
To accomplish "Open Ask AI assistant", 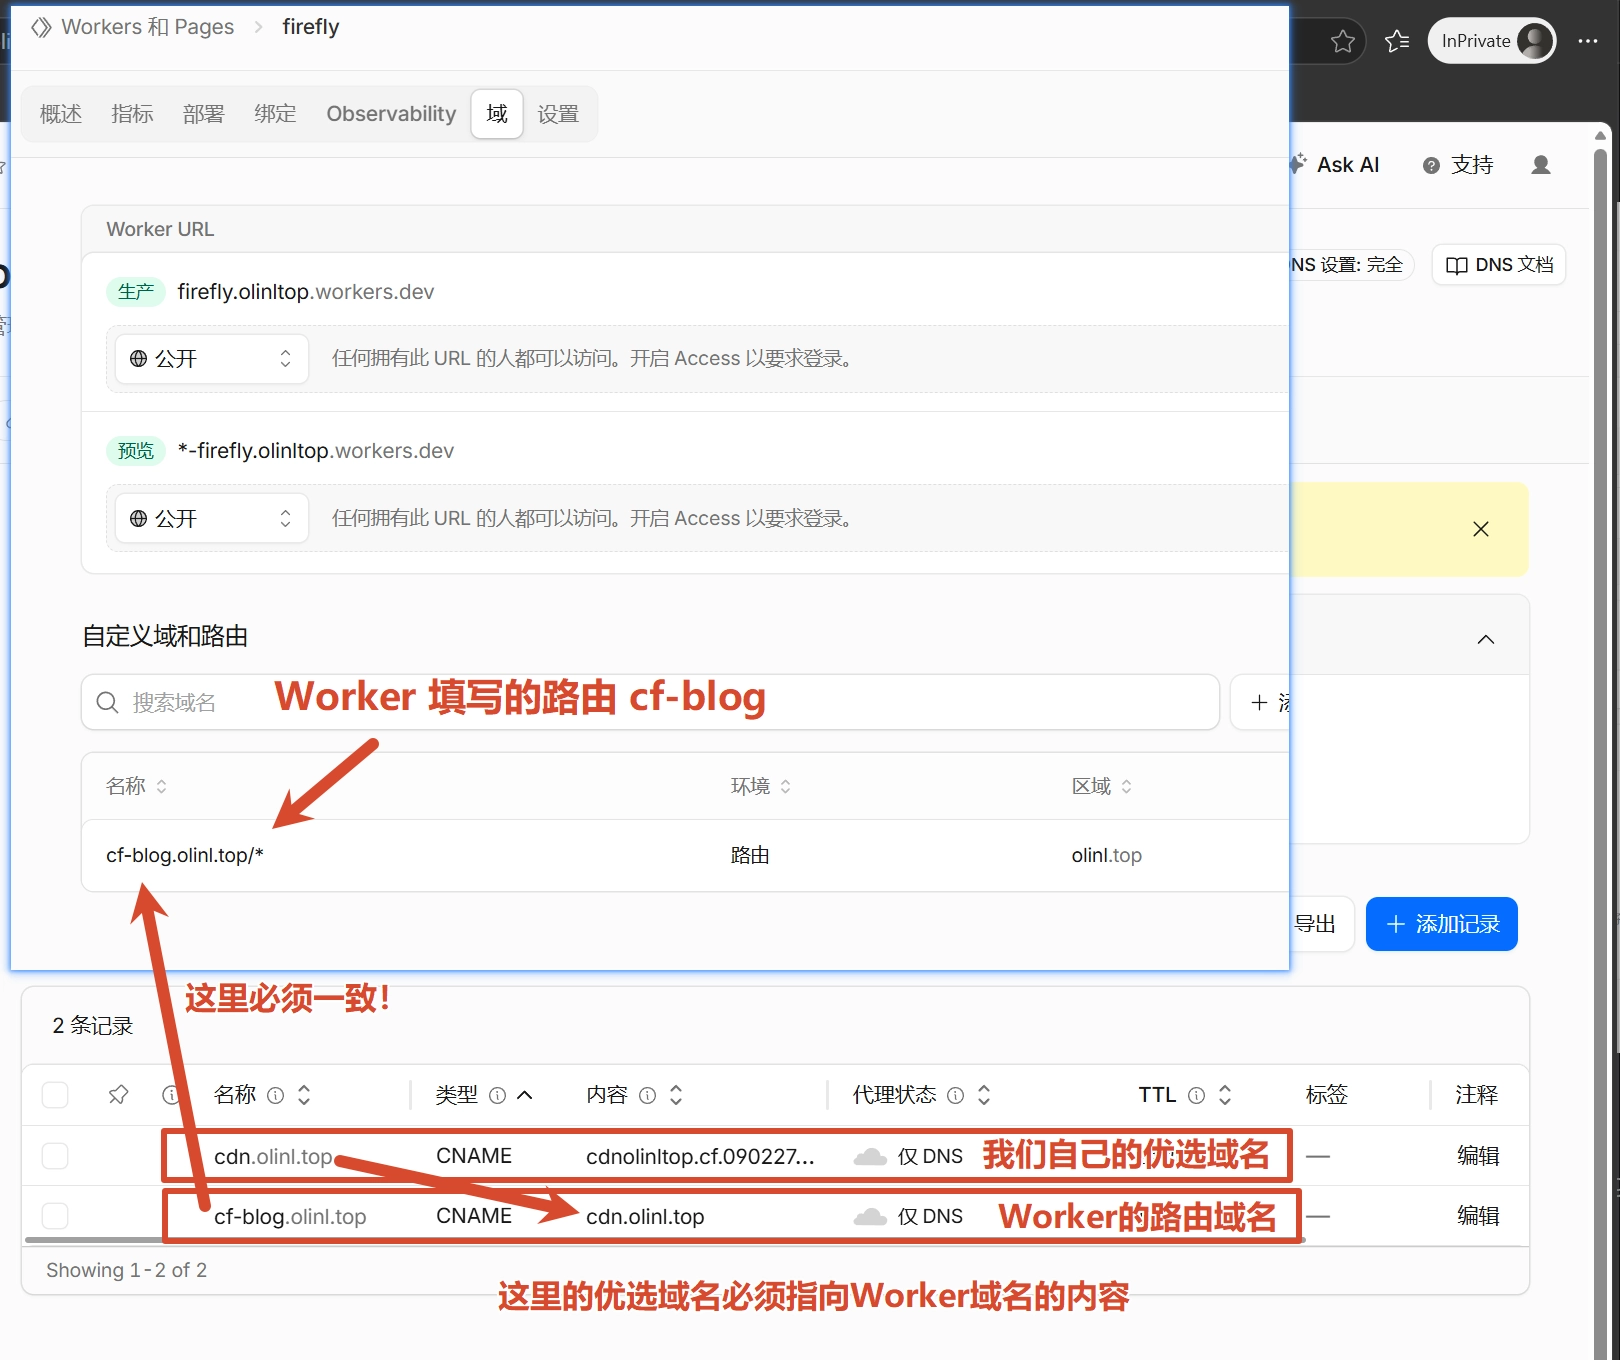I will pos(1336,165).
